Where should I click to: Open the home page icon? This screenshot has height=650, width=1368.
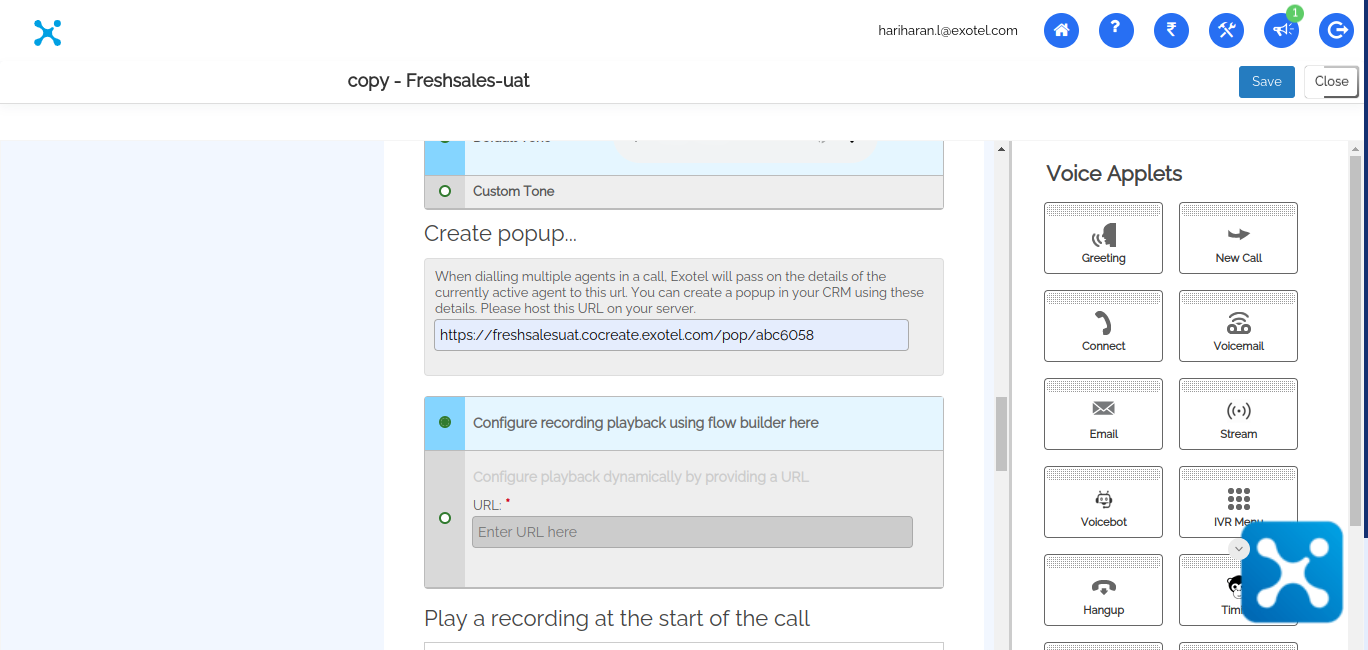point(1061,30)
